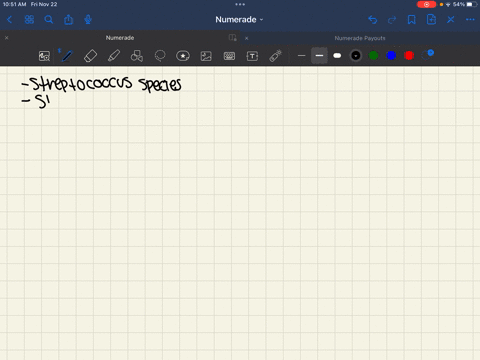The width and height of the screenshot is (480, 360).
Task: Open the custom color picker swatch
Action: click(x=428, y=55)
